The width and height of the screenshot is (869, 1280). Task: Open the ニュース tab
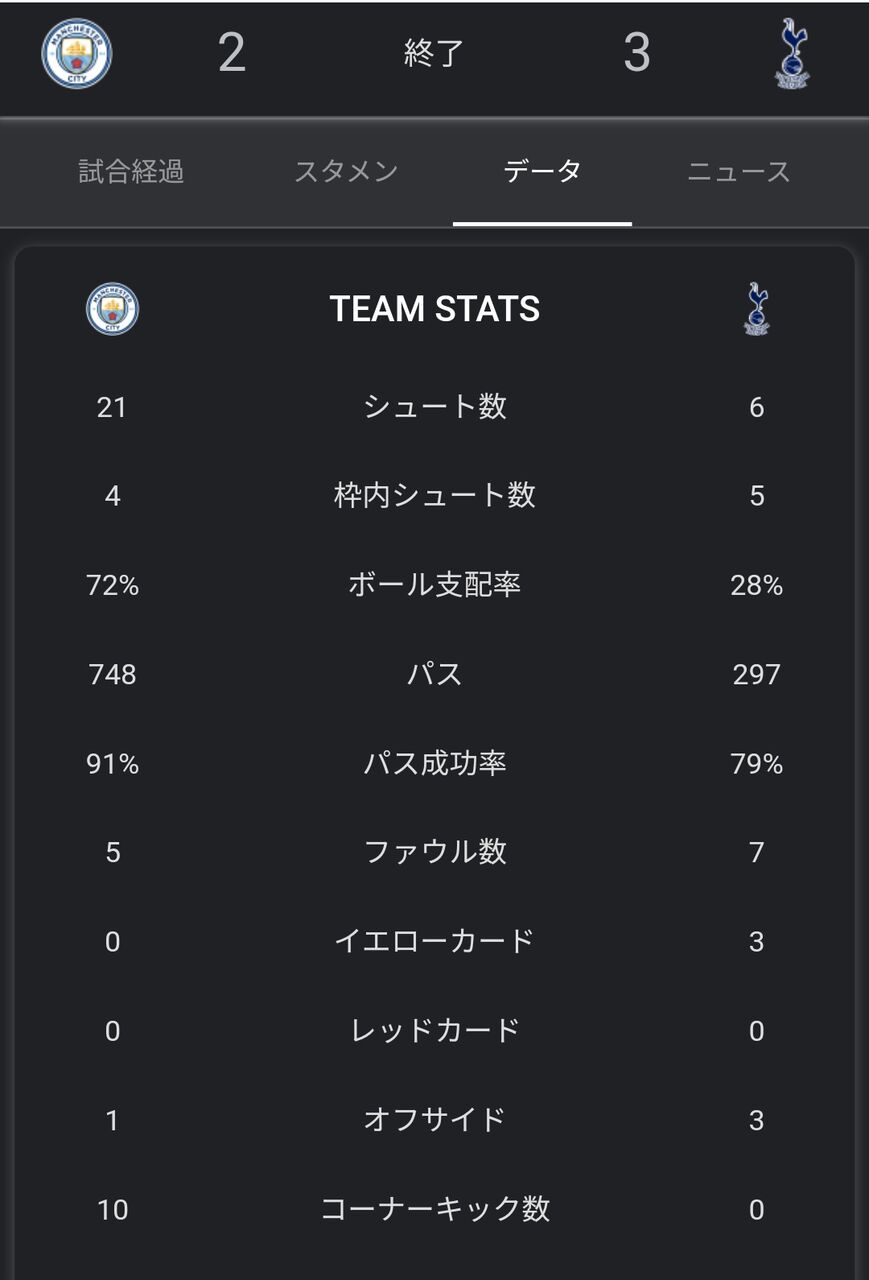click(738, 172)
